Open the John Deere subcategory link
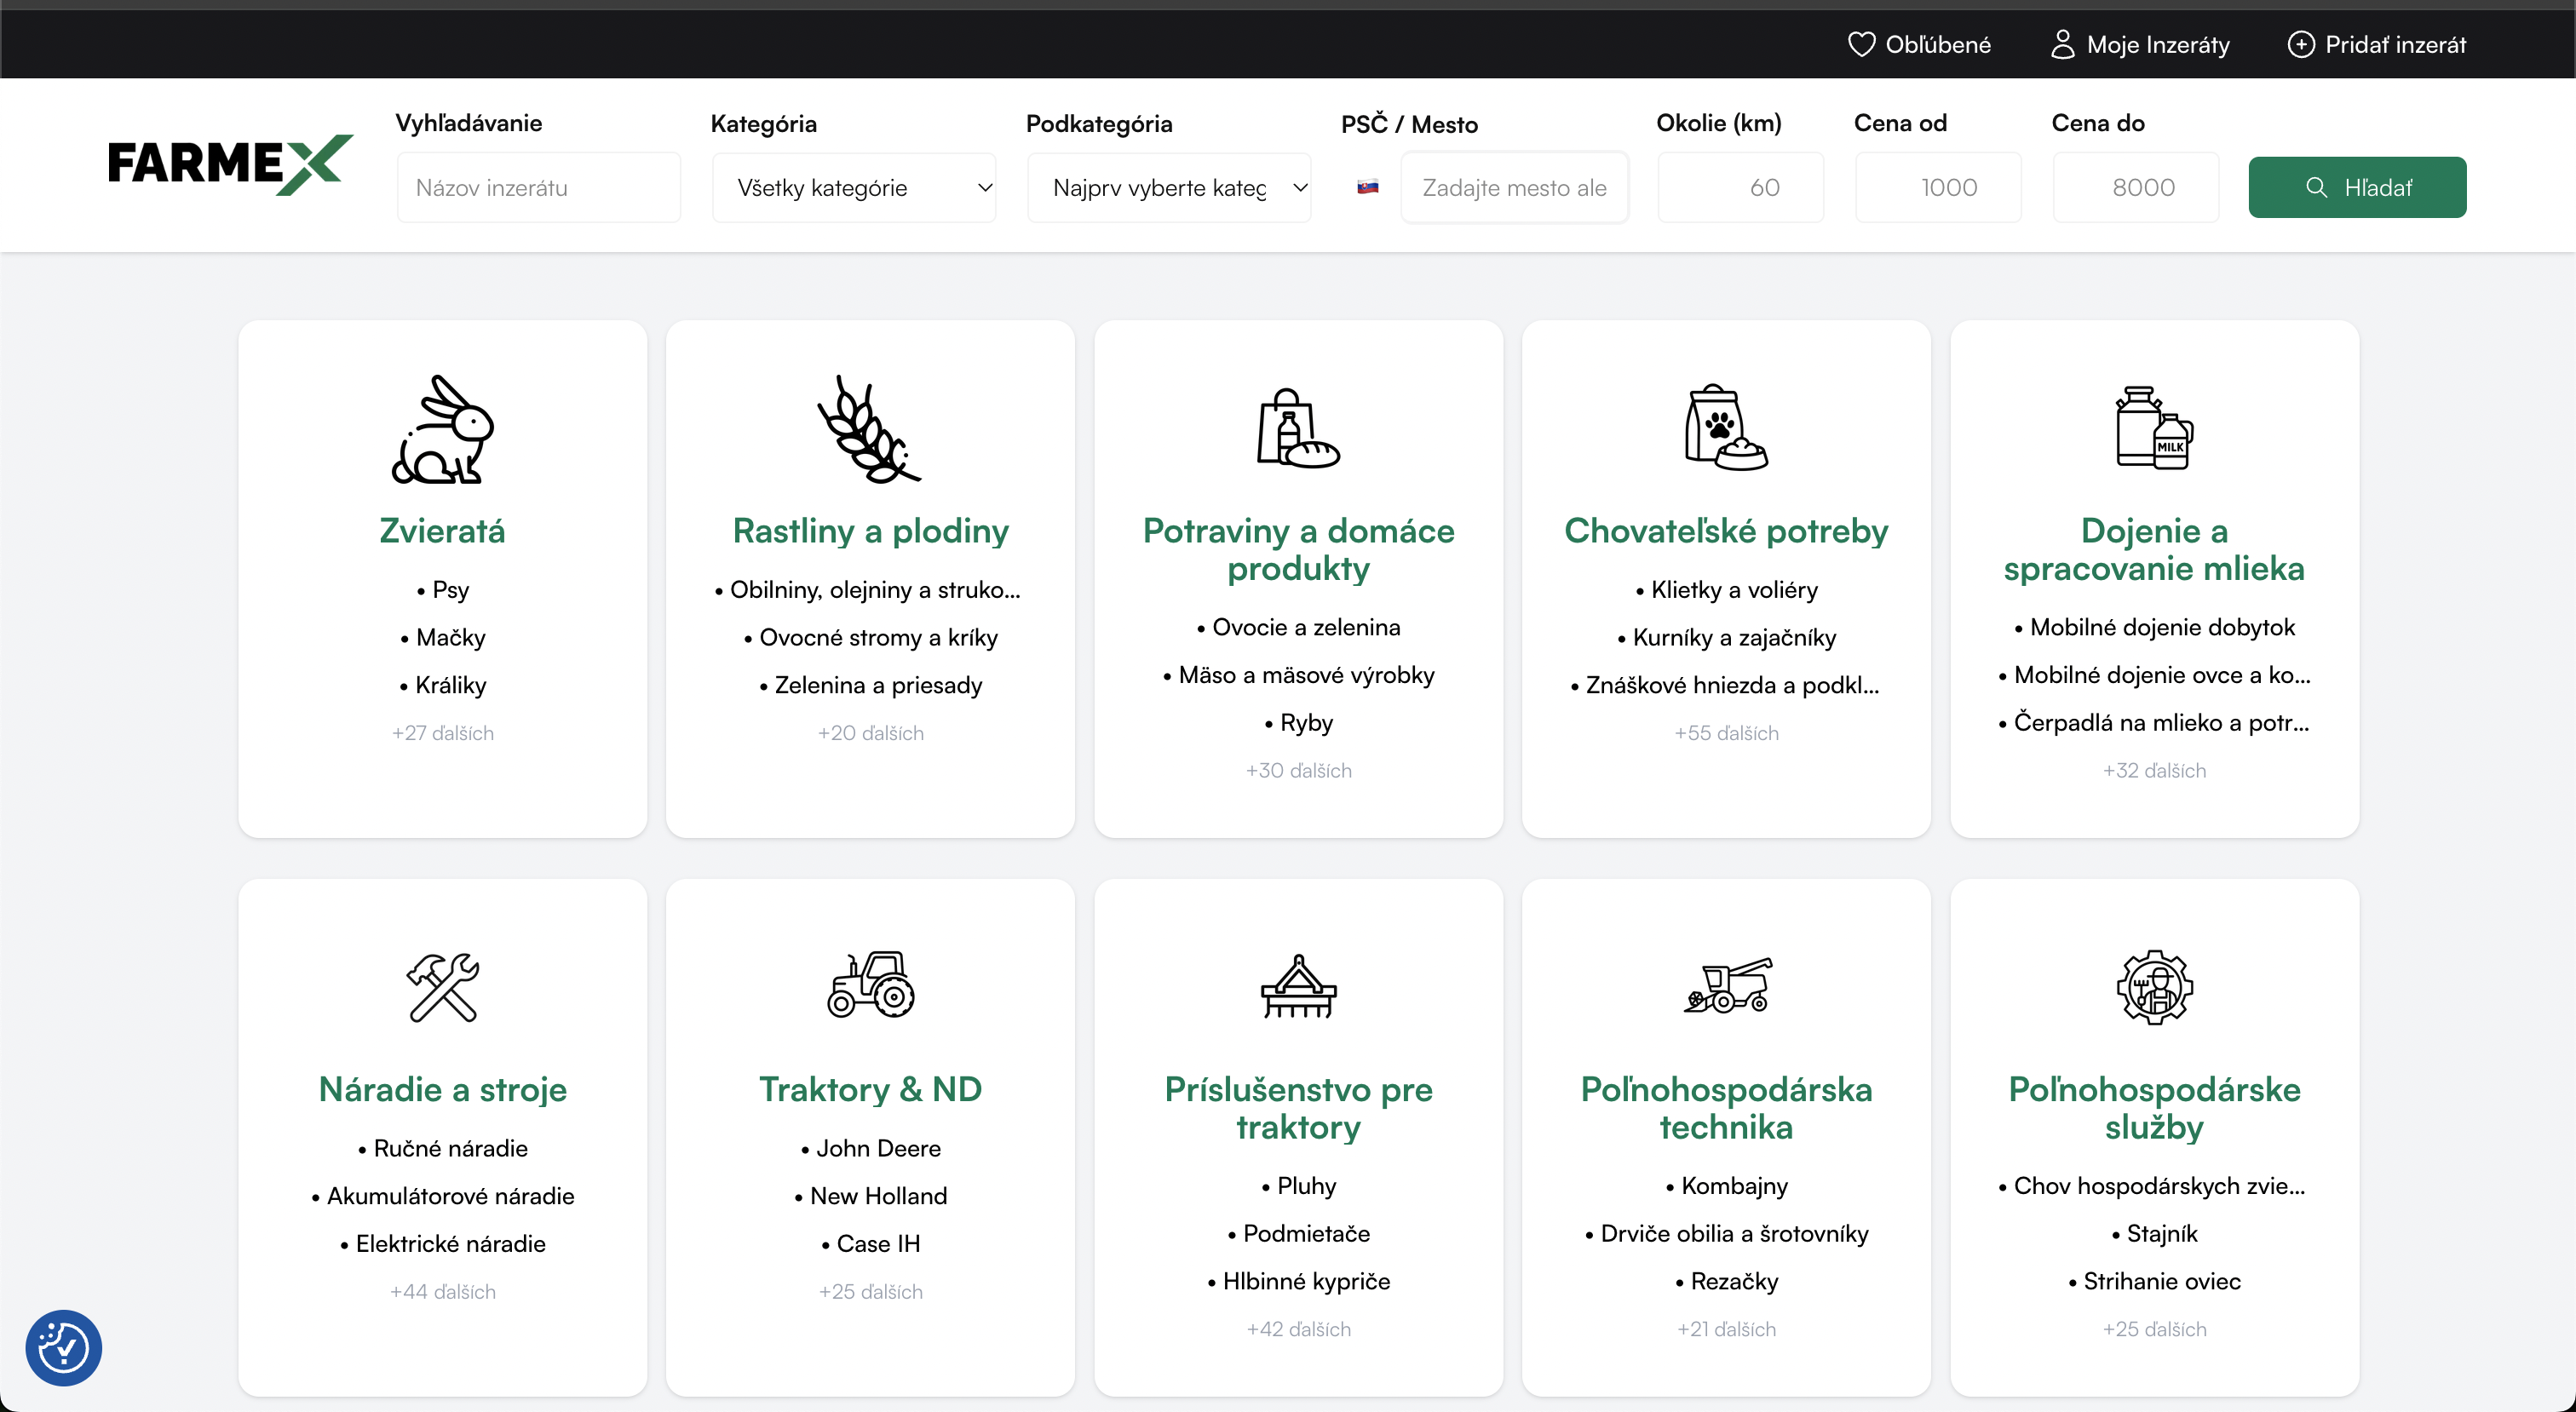2576x1412 pixels. tap(877, 1148)
